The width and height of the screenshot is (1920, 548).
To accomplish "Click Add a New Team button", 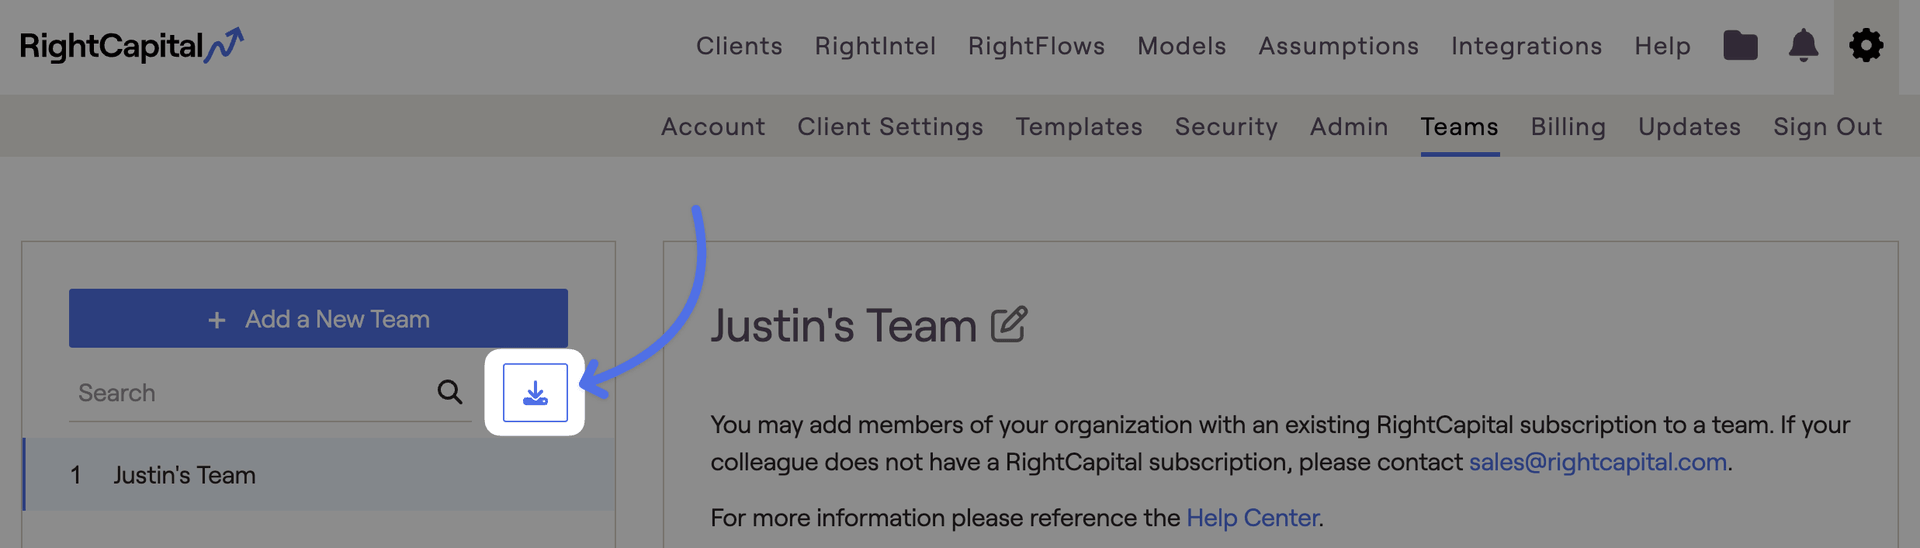I will pyautogui.click(x=318, y=319).
